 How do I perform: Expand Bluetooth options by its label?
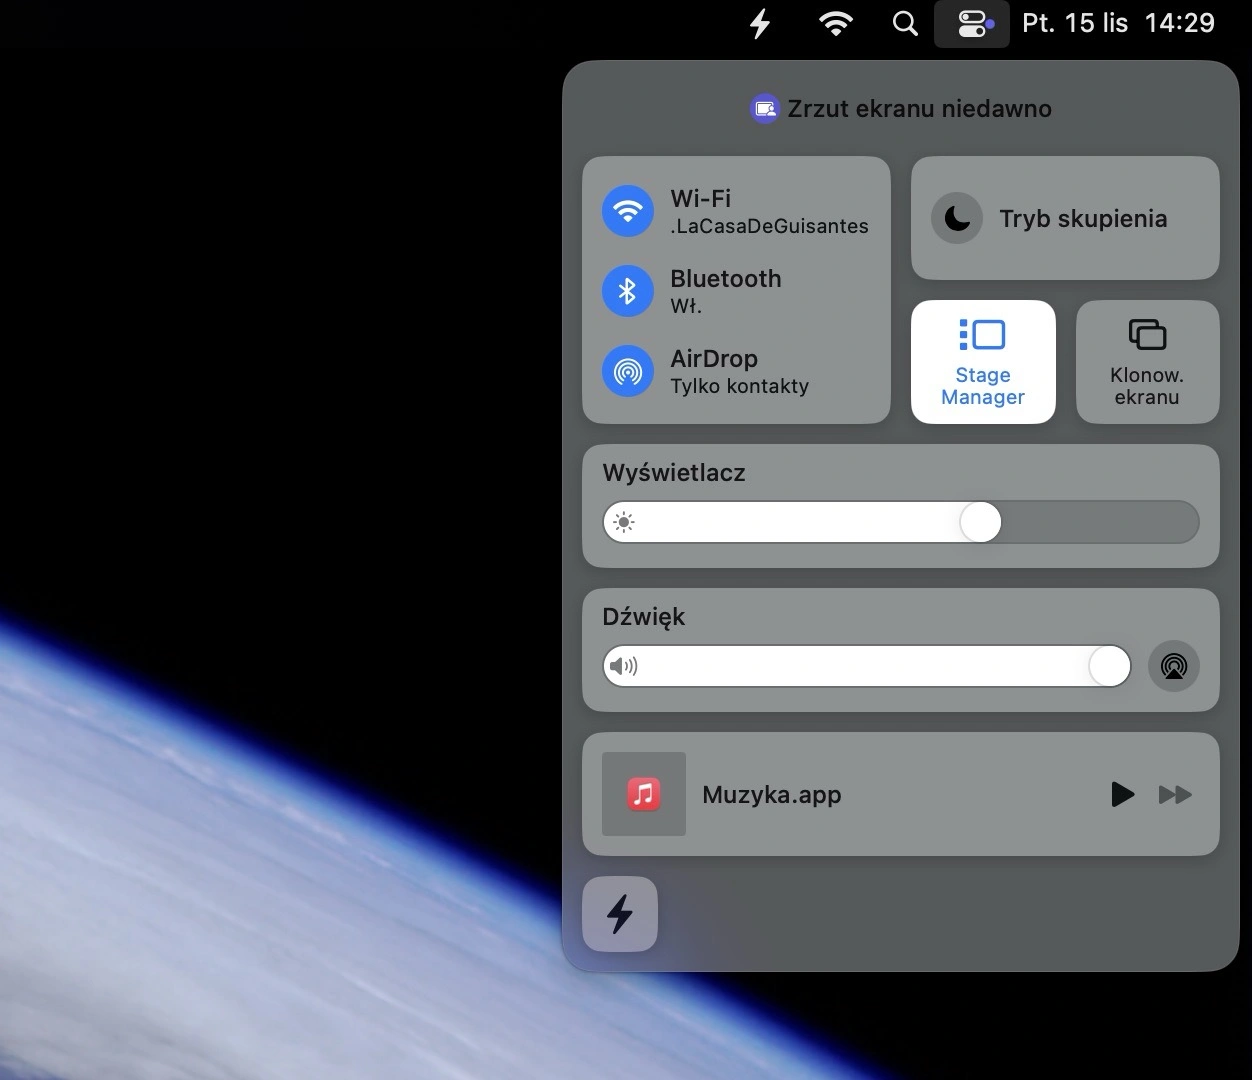(x=726, y=279)
